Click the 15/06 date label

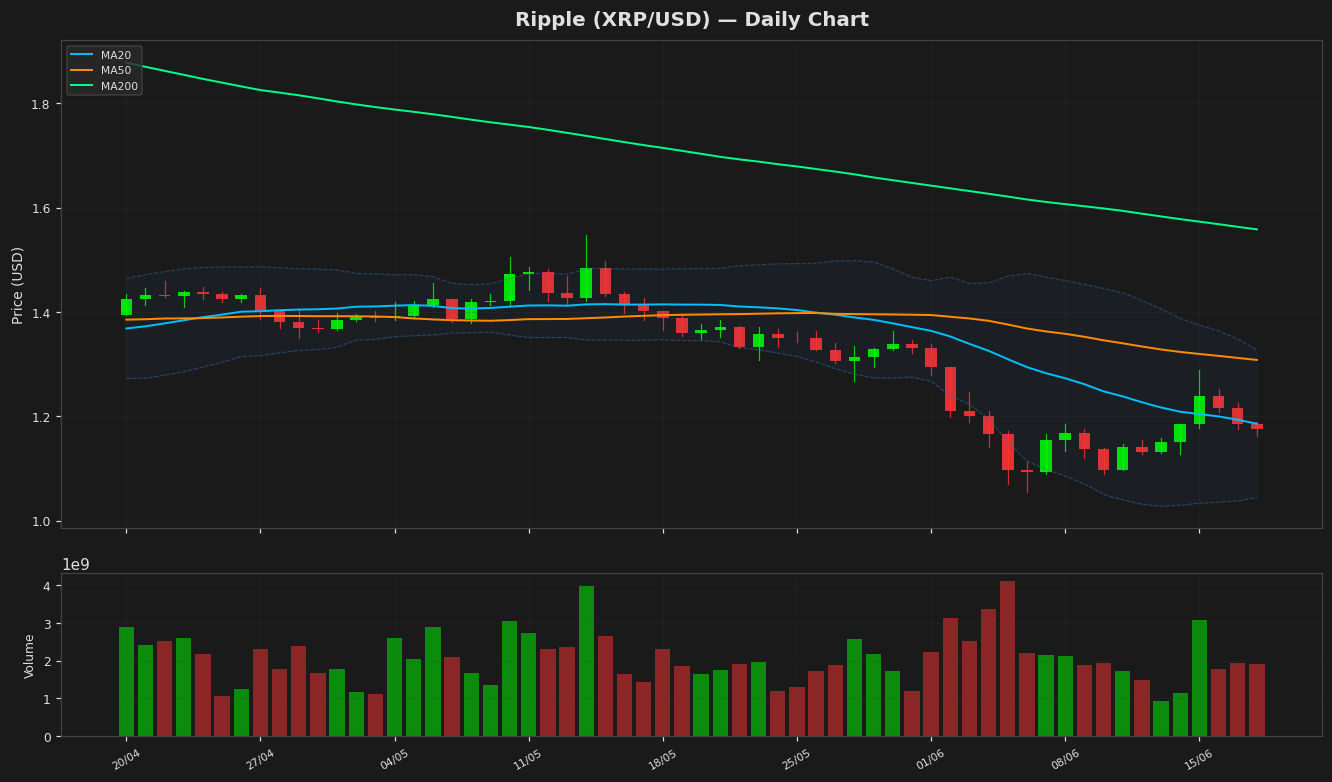pos(1199,760)
